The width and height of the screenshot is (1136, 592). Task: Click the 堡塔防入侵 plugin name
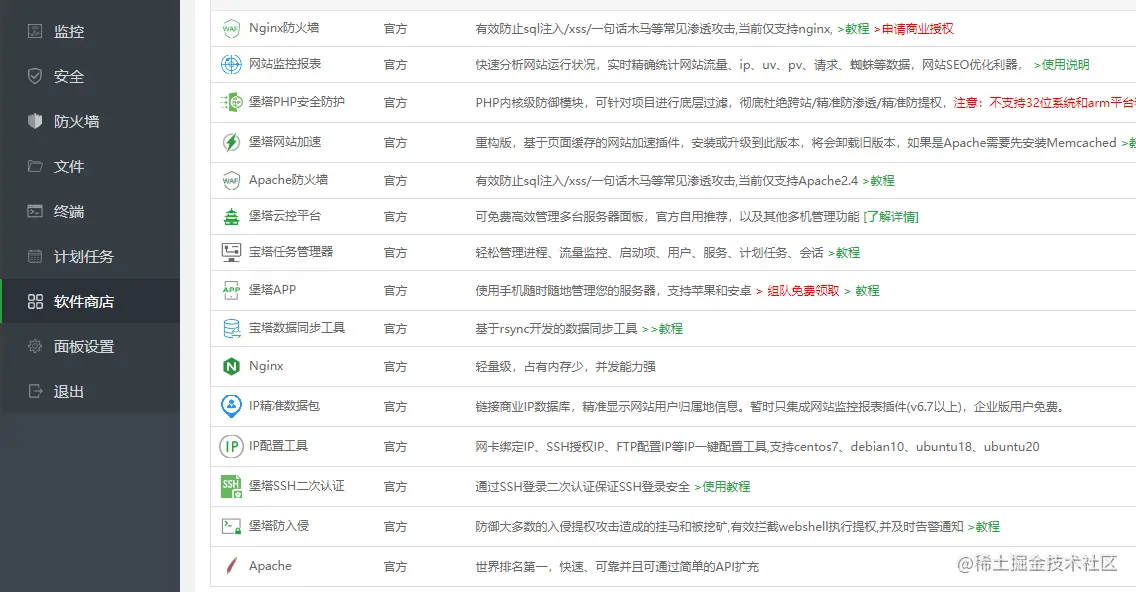(279, 525)
